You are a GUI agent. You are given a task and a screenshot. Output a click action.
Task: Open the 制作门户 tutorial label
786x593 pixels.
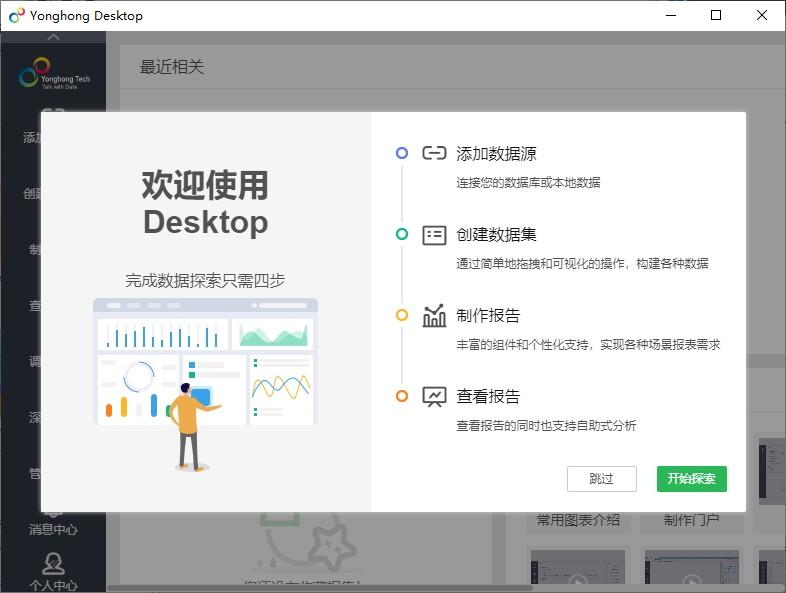(x=691, y=520)
